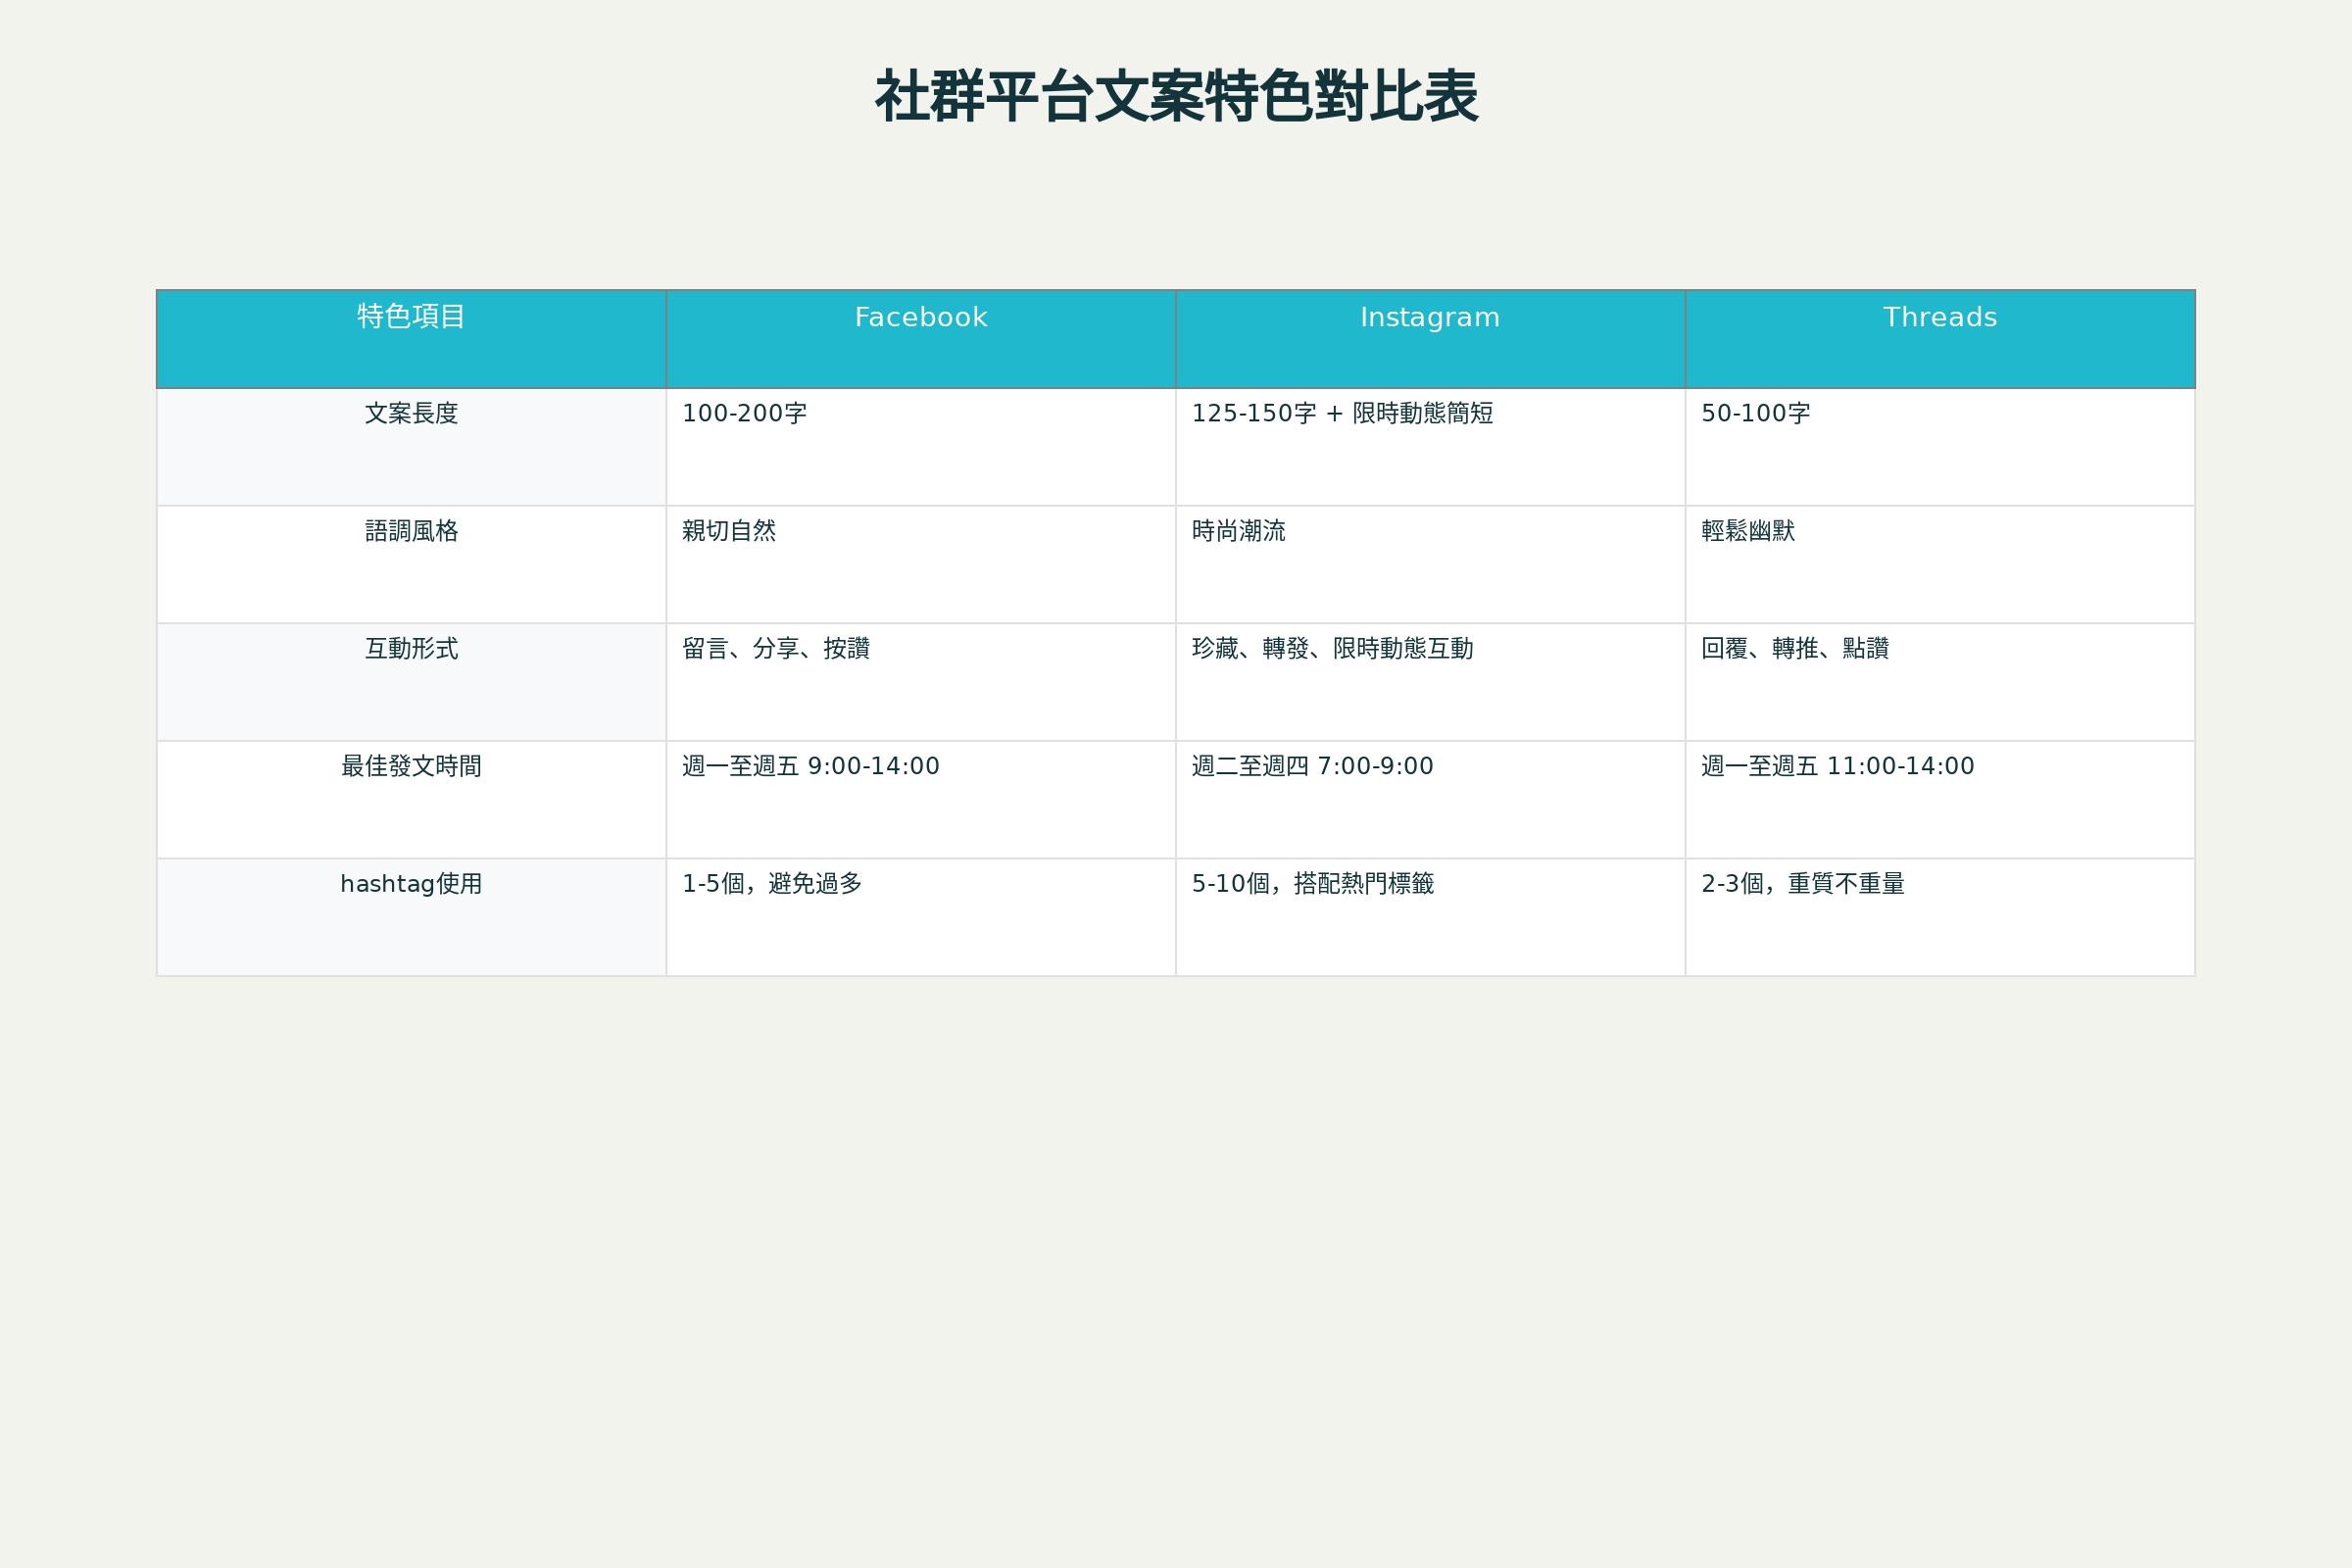Click the 特色項目 header cell
This screenshot has width=2352, height=1568.
point(411,317)
